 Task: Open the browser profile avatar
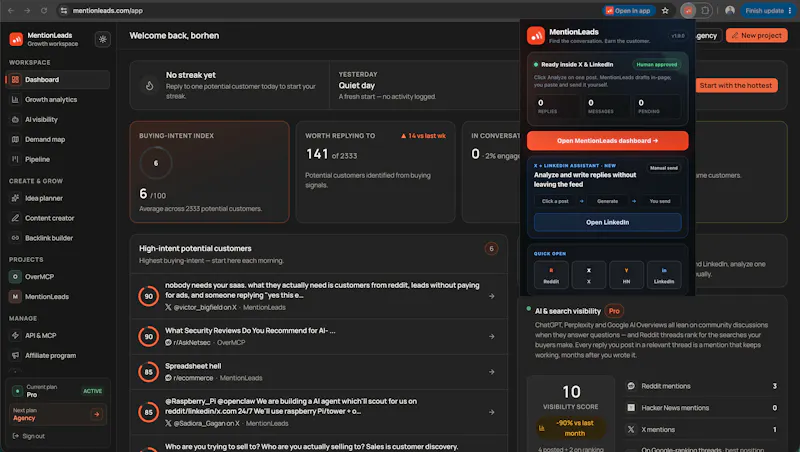pyautogui.click(x=730, y=11)
